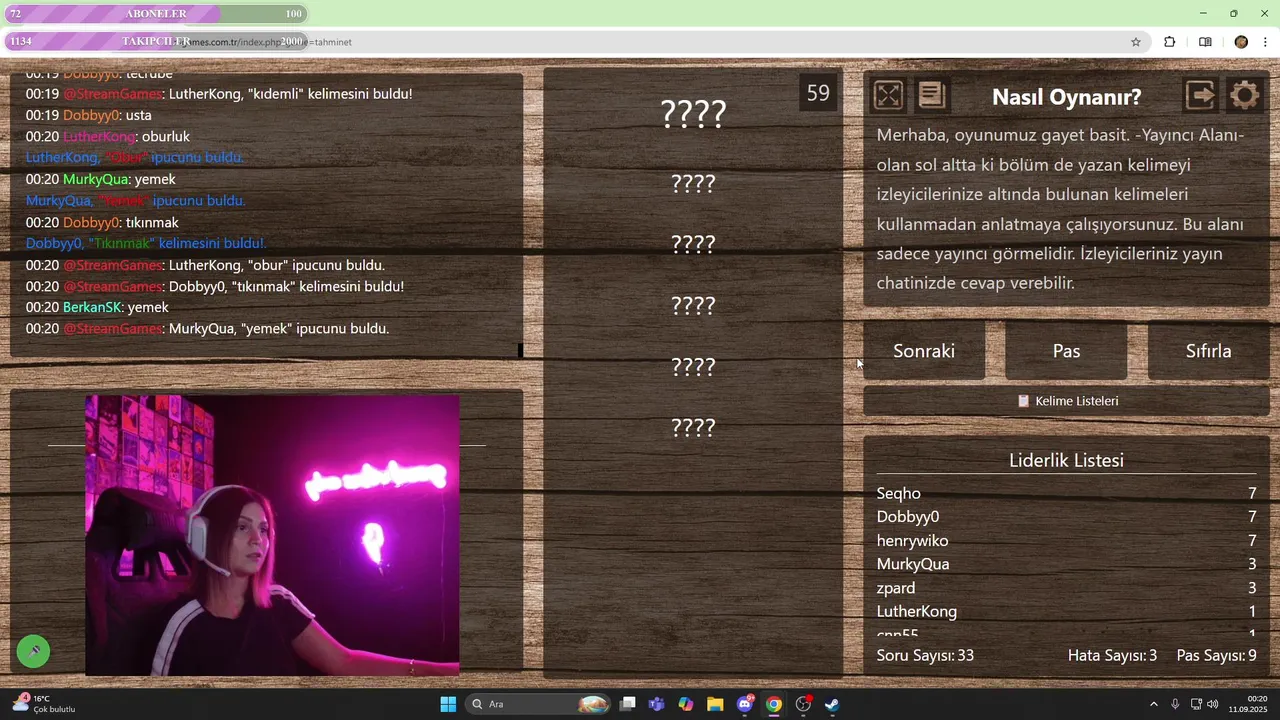Click the ABONELER progress bar overlay
The image size is (1280, 720).
pyautogui.click(x=156, y=14)
